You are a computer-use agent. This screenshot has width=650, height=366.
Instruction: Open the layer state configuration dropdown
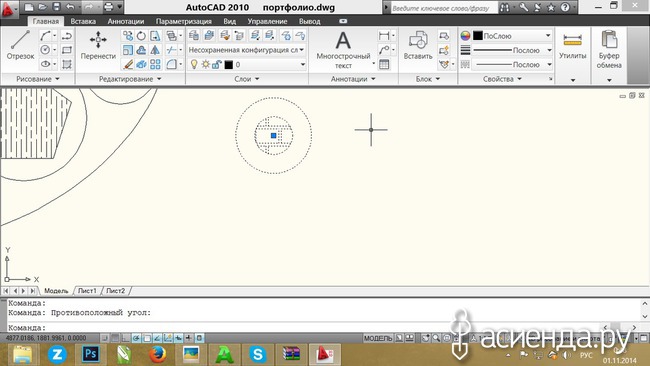click(x=247, y=50)
